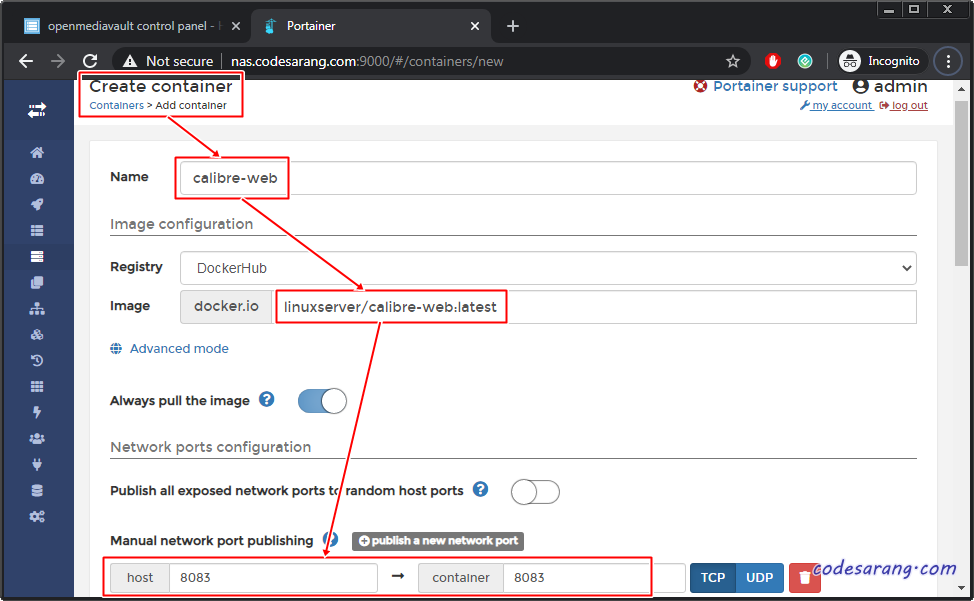Viewport: 974px width, 601px height.
Task: Open a new browser tab
Action: [512, 26]
